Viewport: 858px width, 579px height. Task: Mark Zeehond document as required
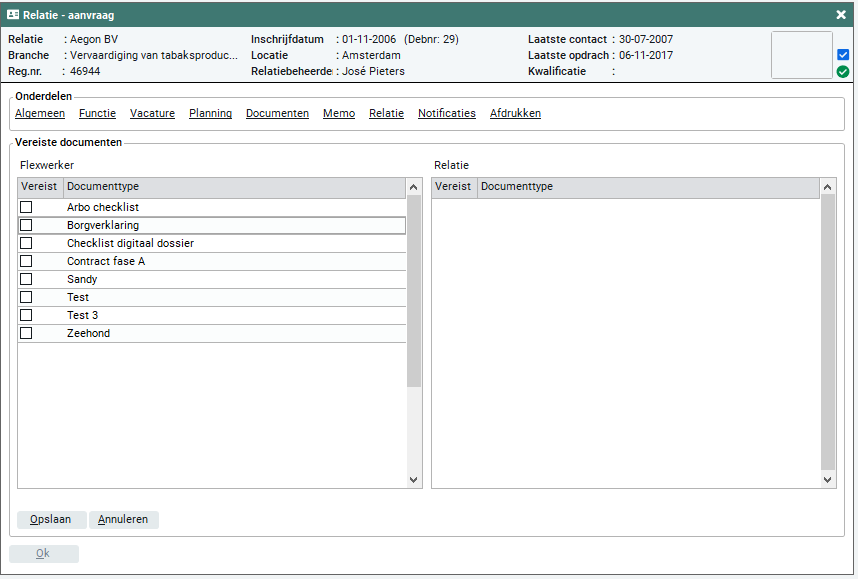26,333
